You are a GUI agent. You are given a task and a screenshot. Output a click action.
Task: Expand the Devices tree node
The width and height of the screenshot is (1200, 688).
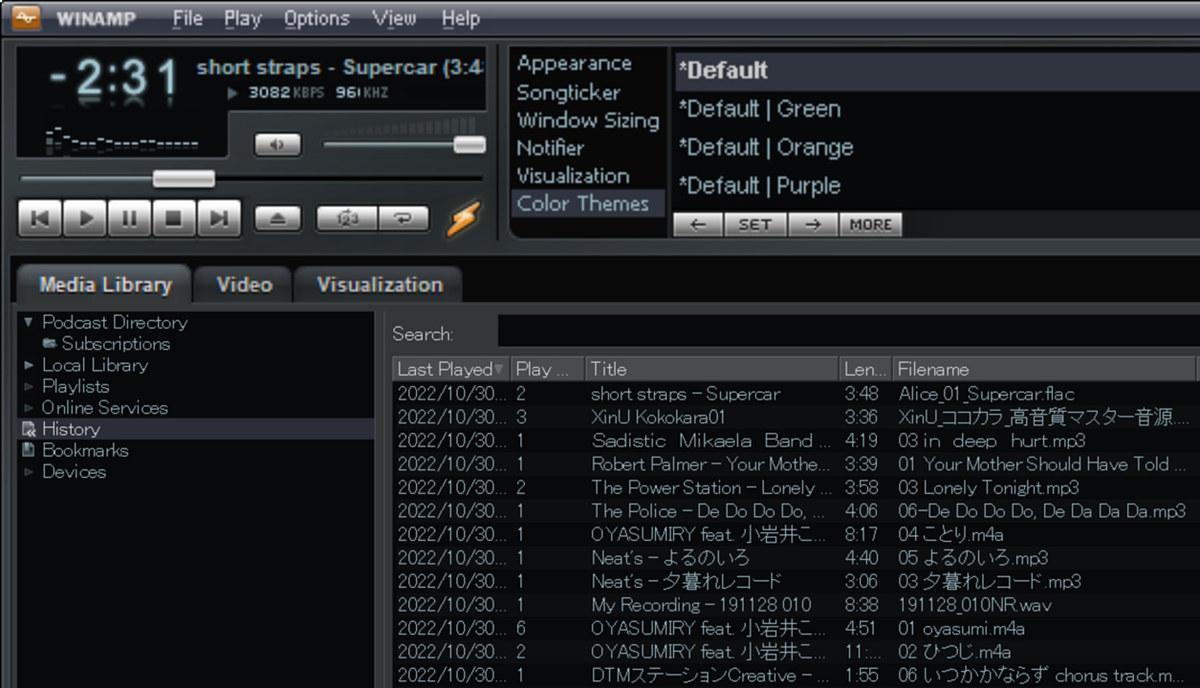pyautogui.click(x=28, y=472)
